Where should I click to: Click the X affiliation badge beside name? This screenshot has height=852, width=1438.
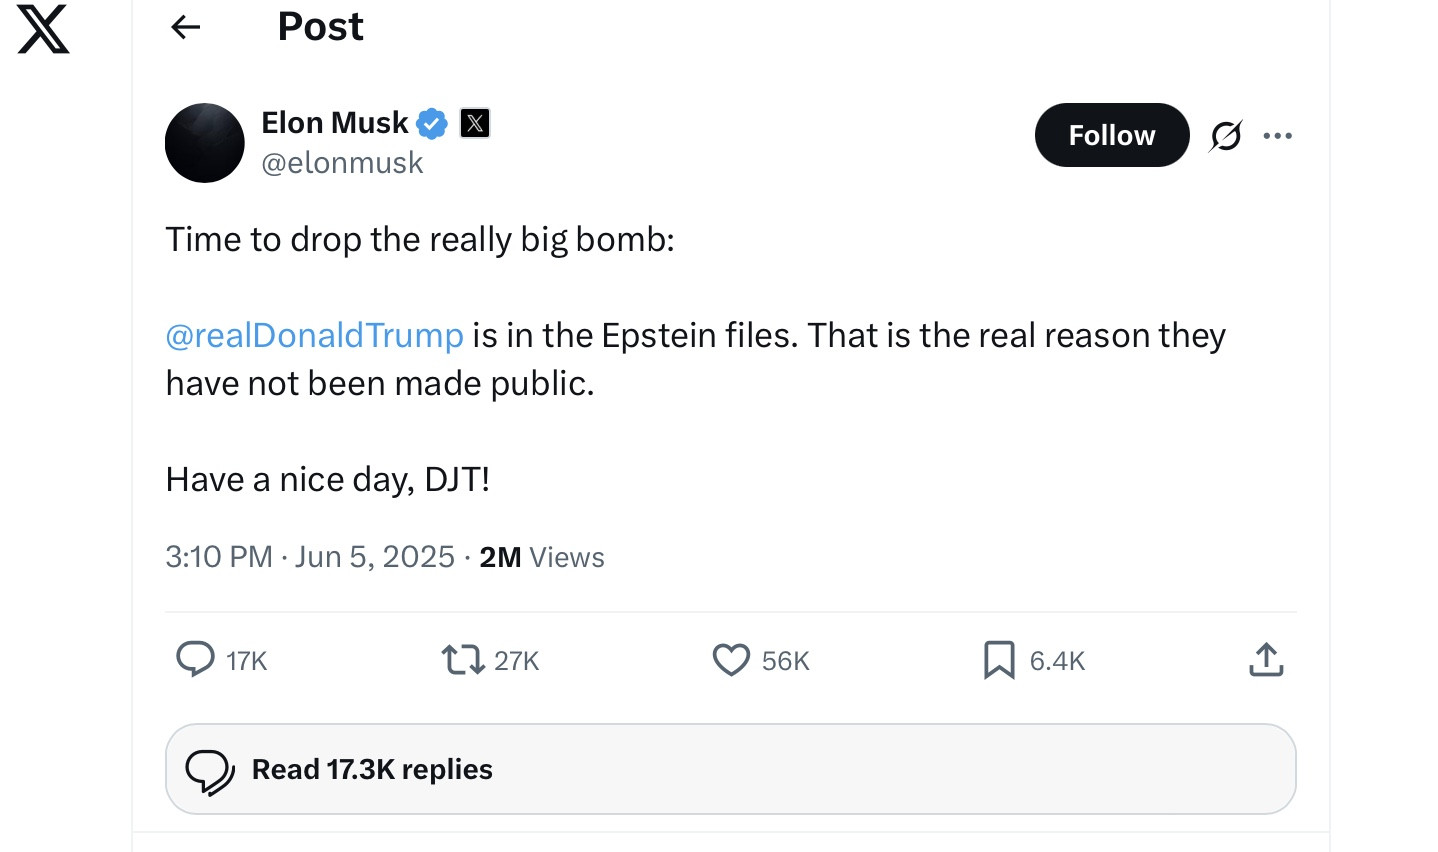pyautogui.click(x=475, y=123)
